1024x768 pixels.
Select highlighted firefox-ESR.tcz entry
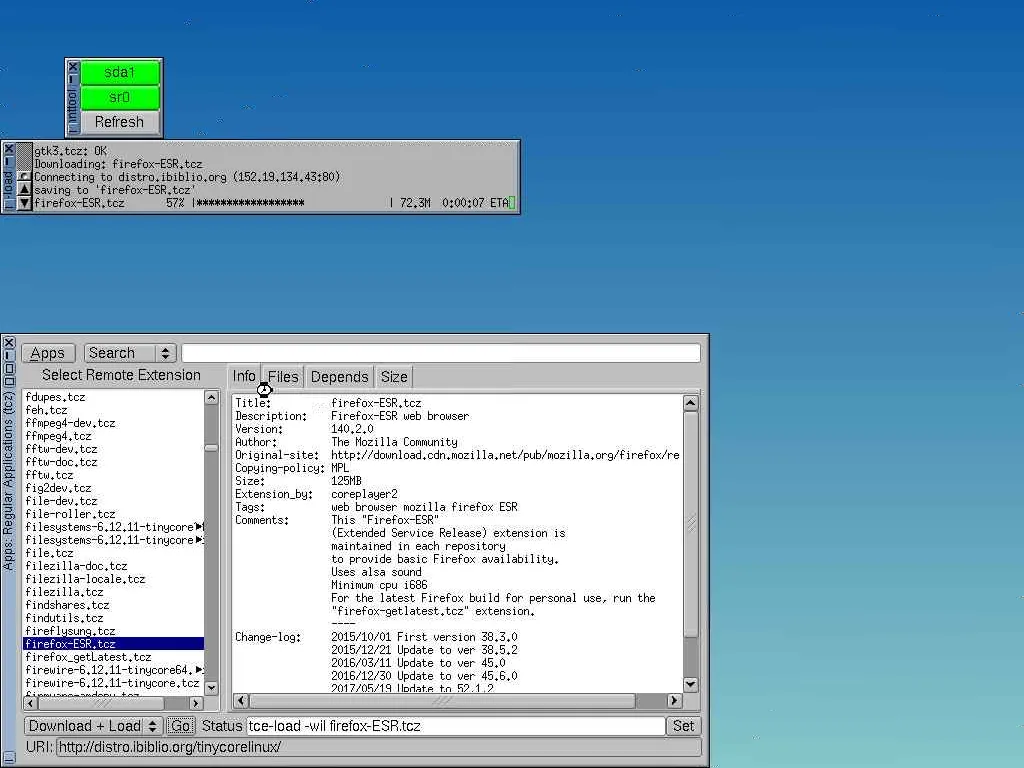pyautogui.click(x=114, y=644)
